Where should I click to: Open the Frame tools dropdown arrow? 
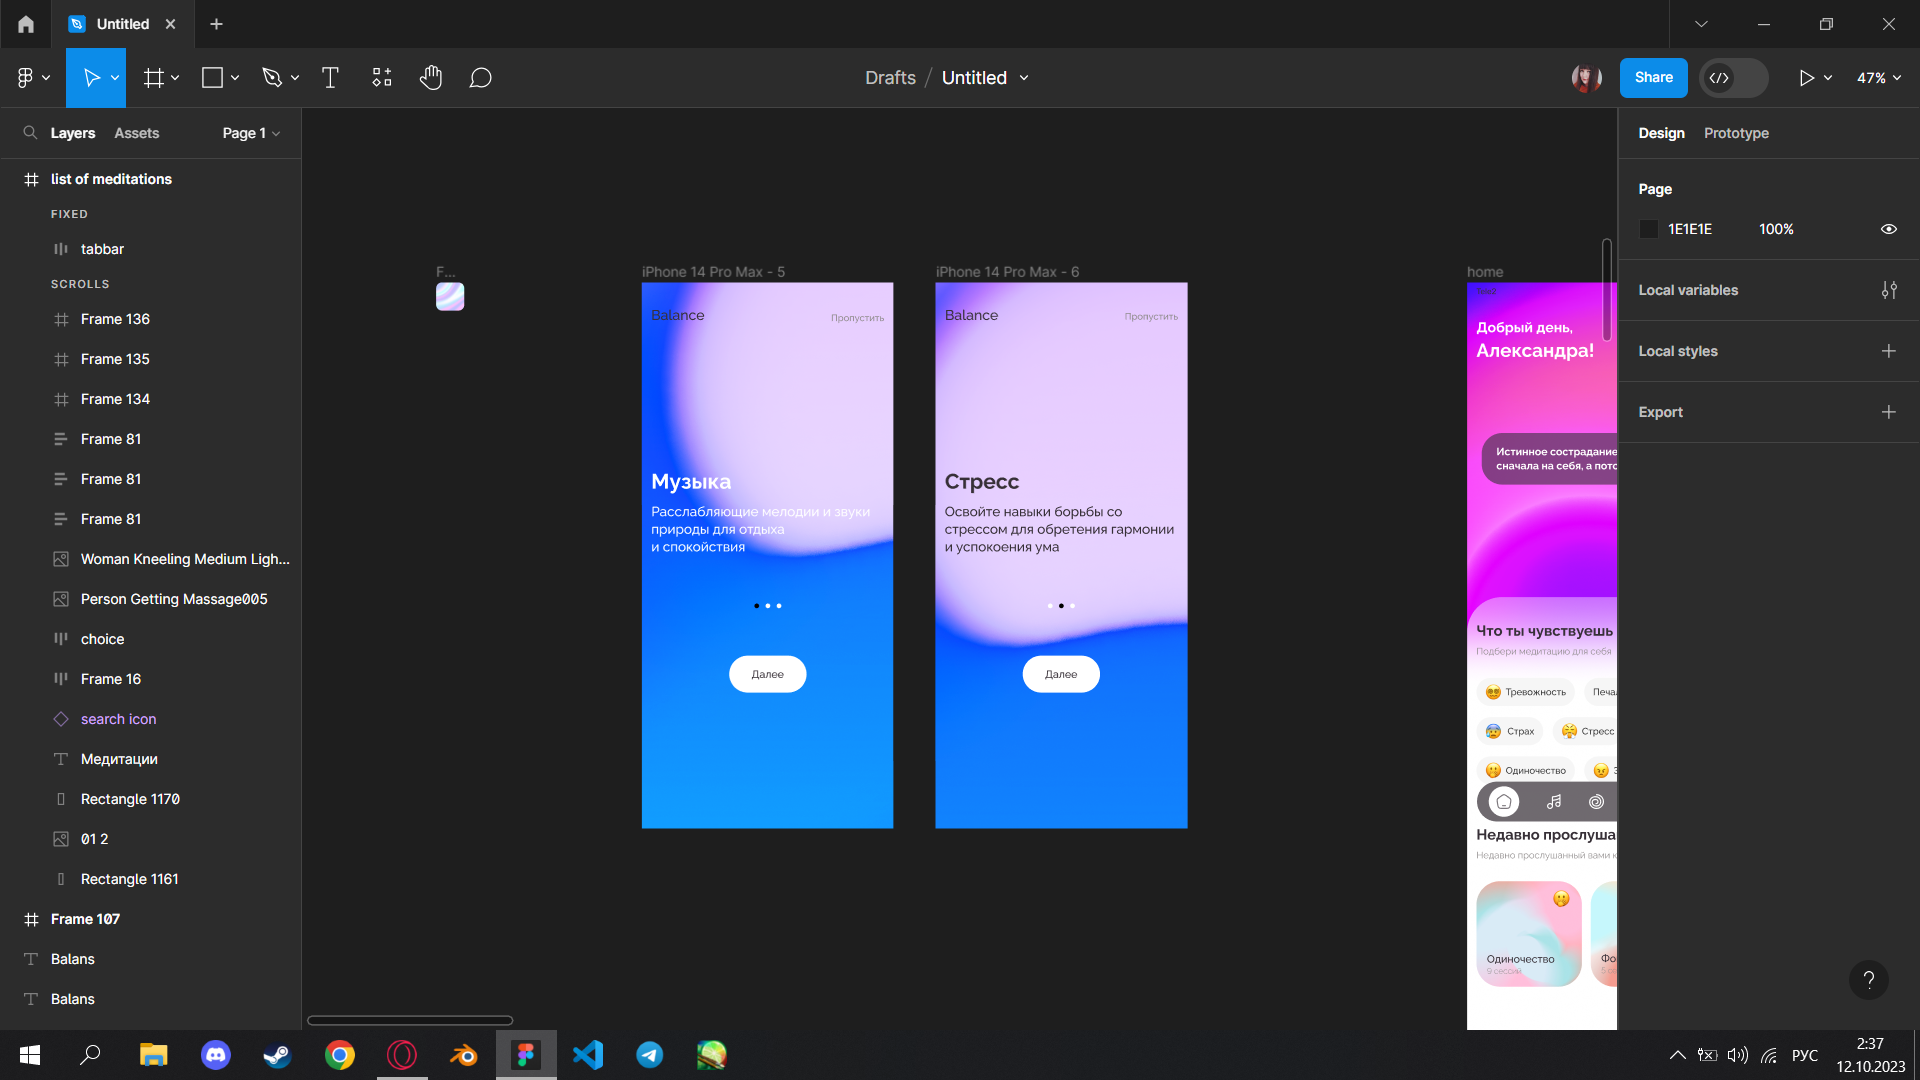pos(175,78)
